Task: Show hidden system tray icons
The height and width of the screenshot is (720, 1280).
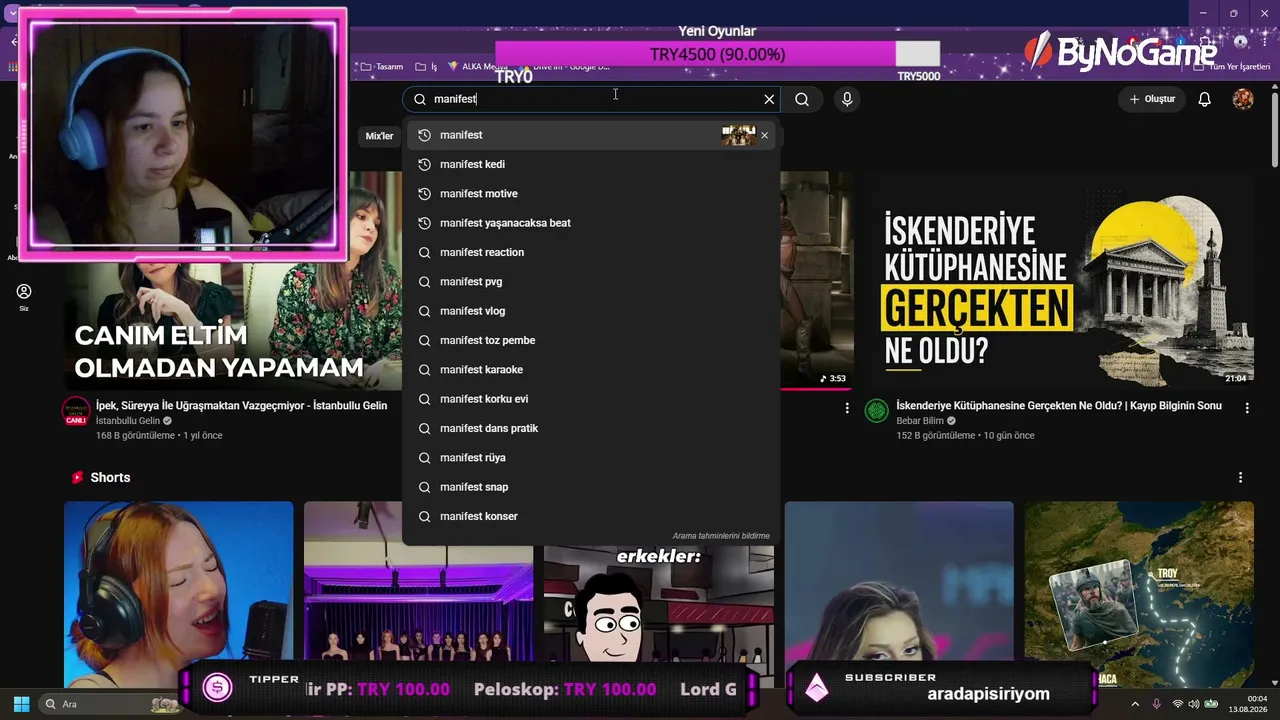Action: point(1135,704)
